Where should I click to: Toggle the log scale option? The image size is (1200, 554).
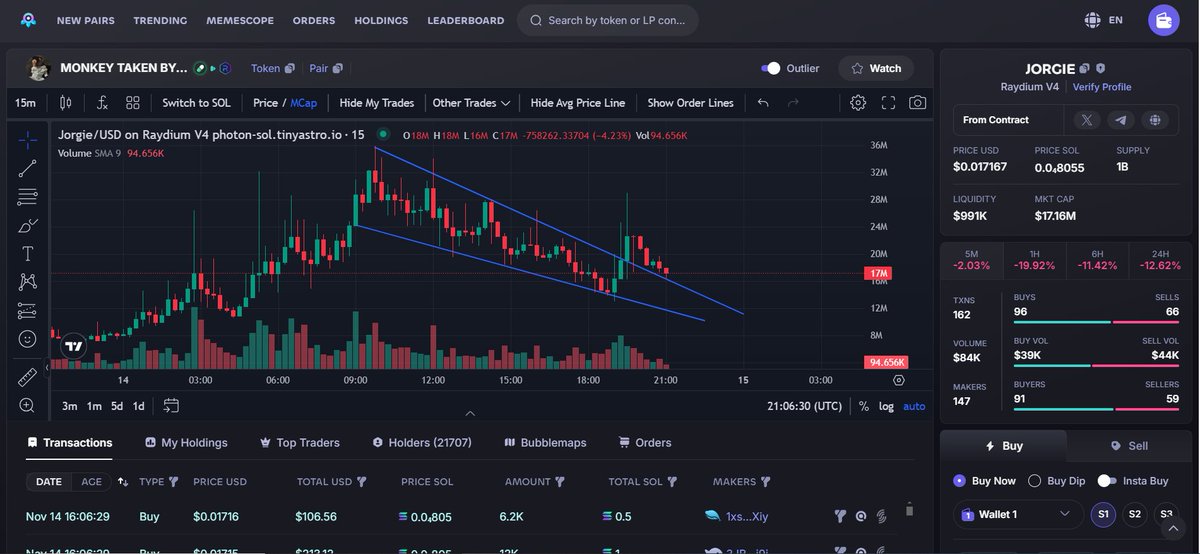pyautogui.click(x=886, y=406)
